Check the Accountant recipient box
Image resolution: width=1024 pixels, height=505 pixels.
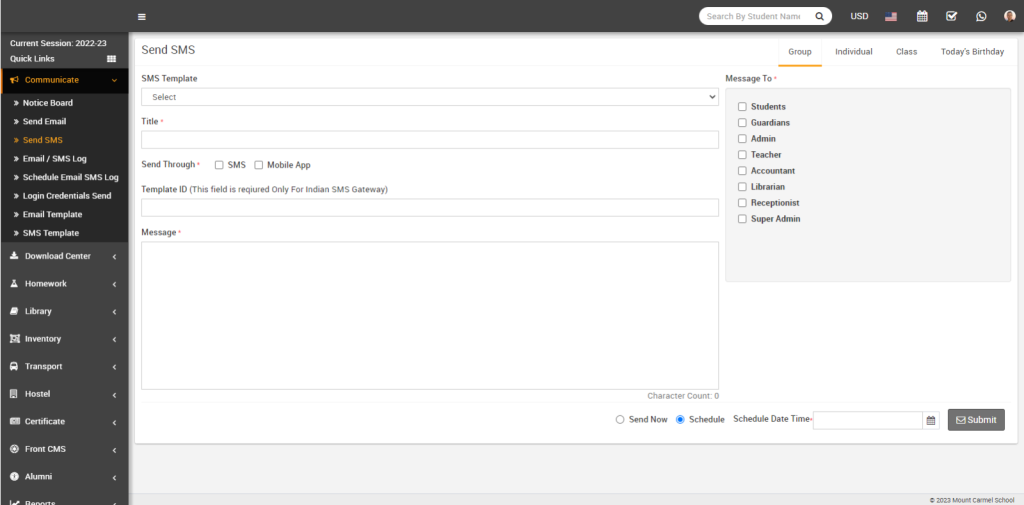pos(742,171)
